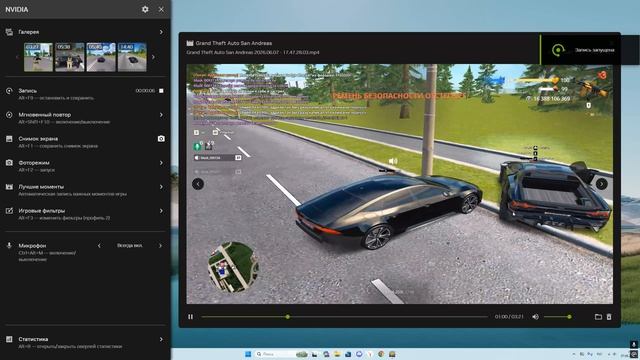This screenshot has width=640, height=360.
Task: Open gallery thumbnail labeled 05:38
Action: [x=69, y=57]
